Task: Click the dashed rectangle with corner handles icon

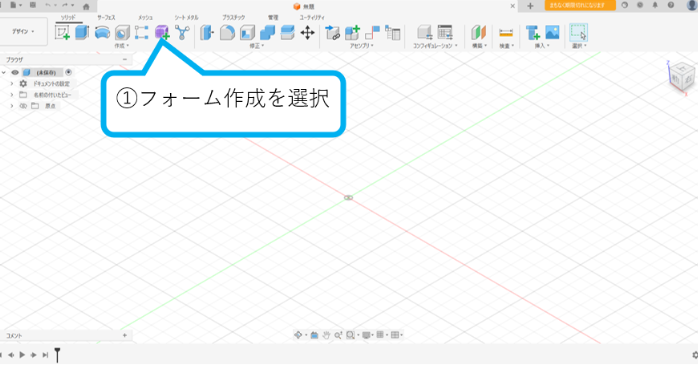Action: 142,32
